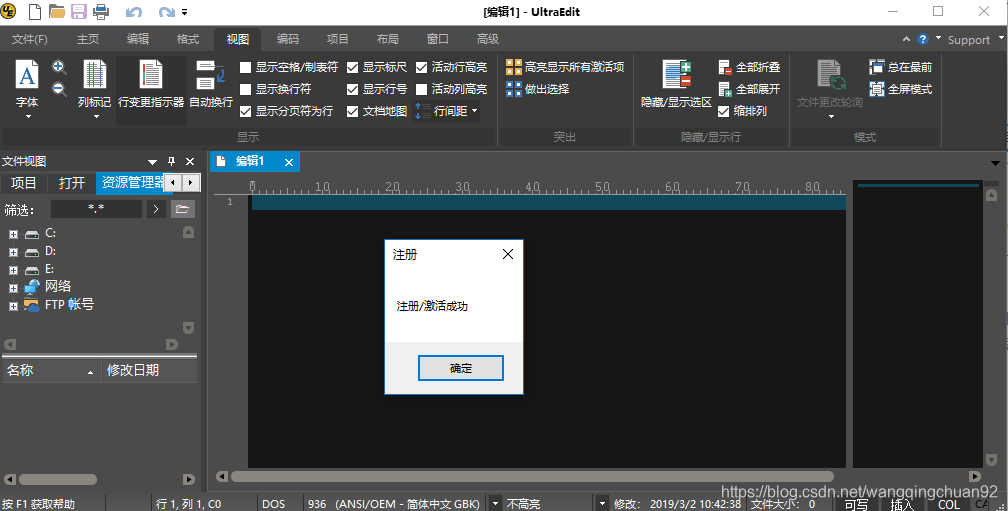Screen dimensions: 1008x511
Task: Open quick access toolbar customize dropdown
Action: tap(184, 12)
